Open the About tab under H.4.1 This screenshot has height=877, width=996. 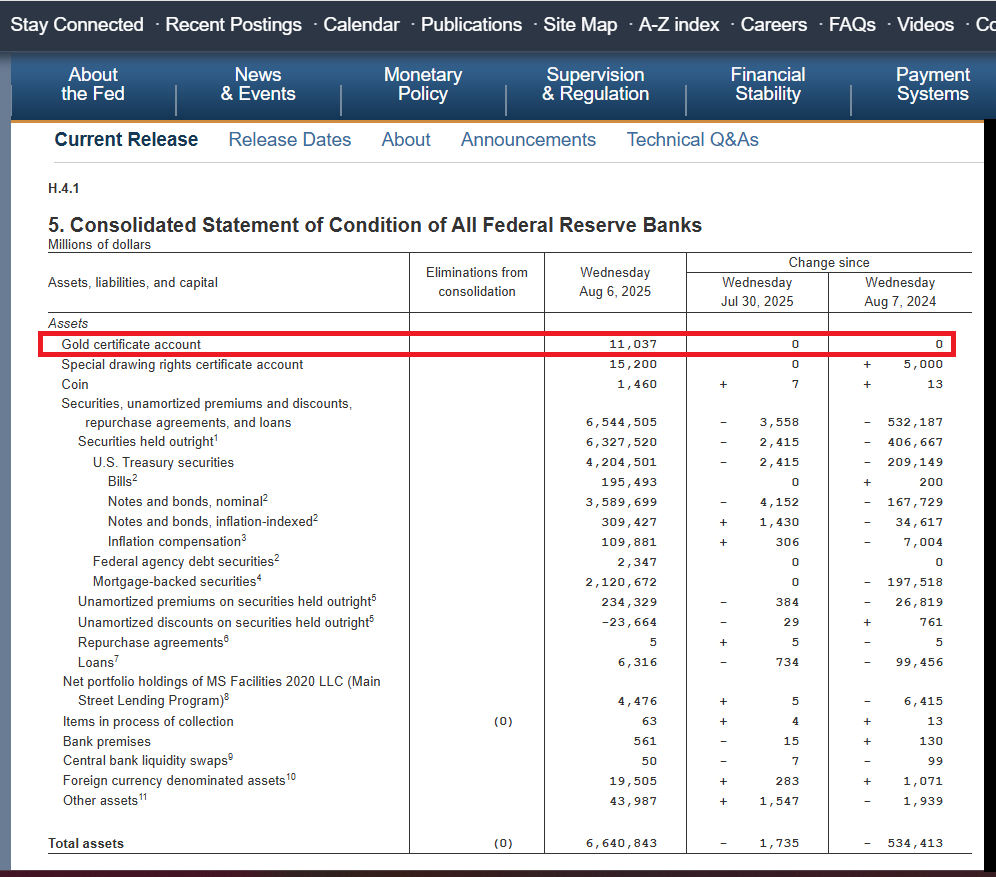pos(406,140)
